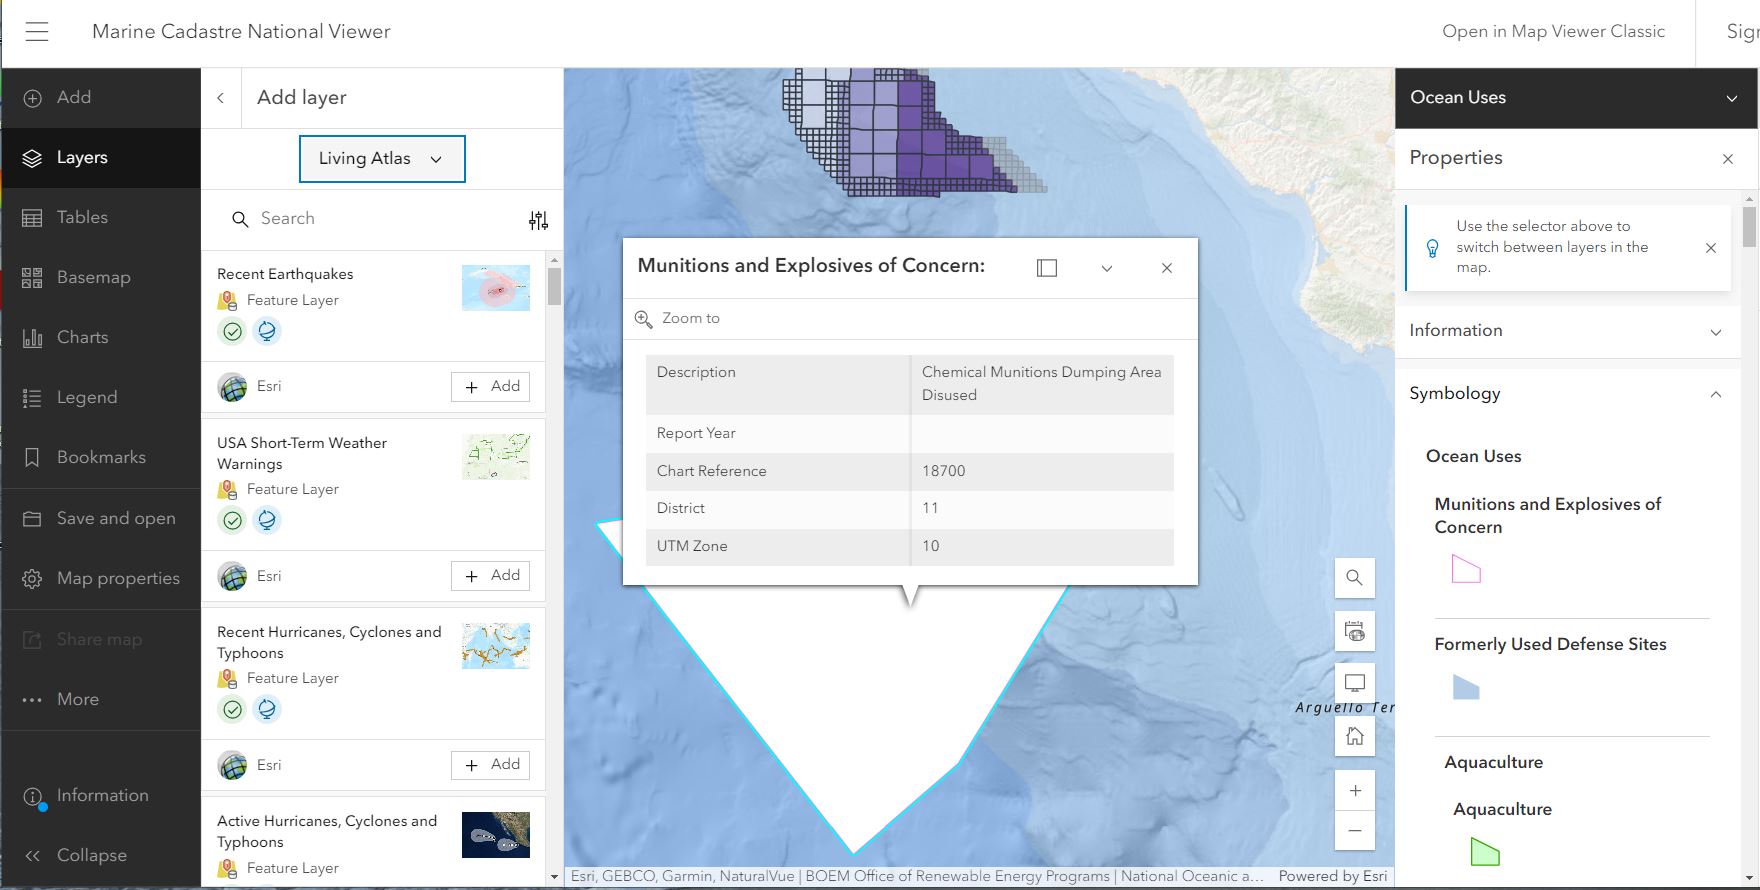Open the hamburger menu icon
Viewport: 1760px width, 890px height.
click(37, 32)
